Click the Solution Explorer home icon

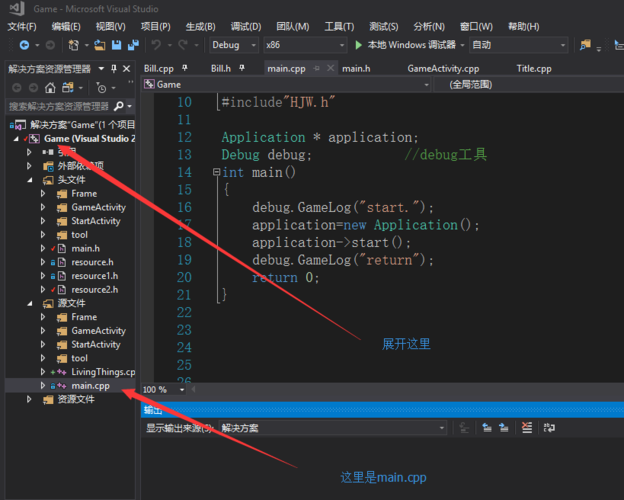tap(50, 87)
